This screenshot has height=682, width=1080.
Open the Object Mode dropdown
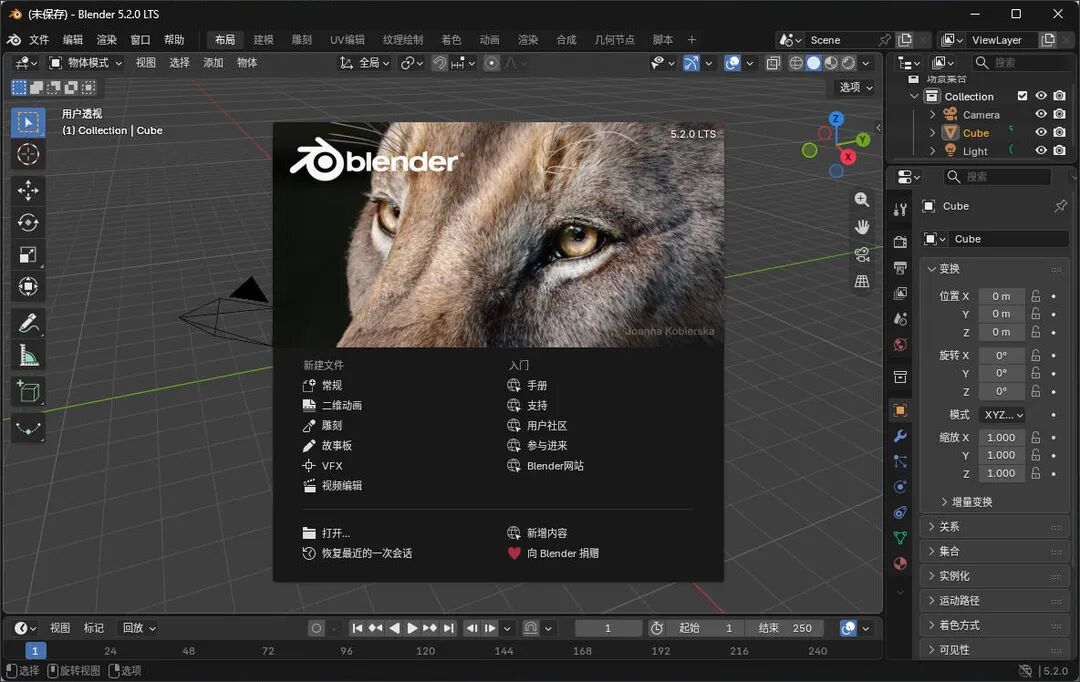click(86, 63)
